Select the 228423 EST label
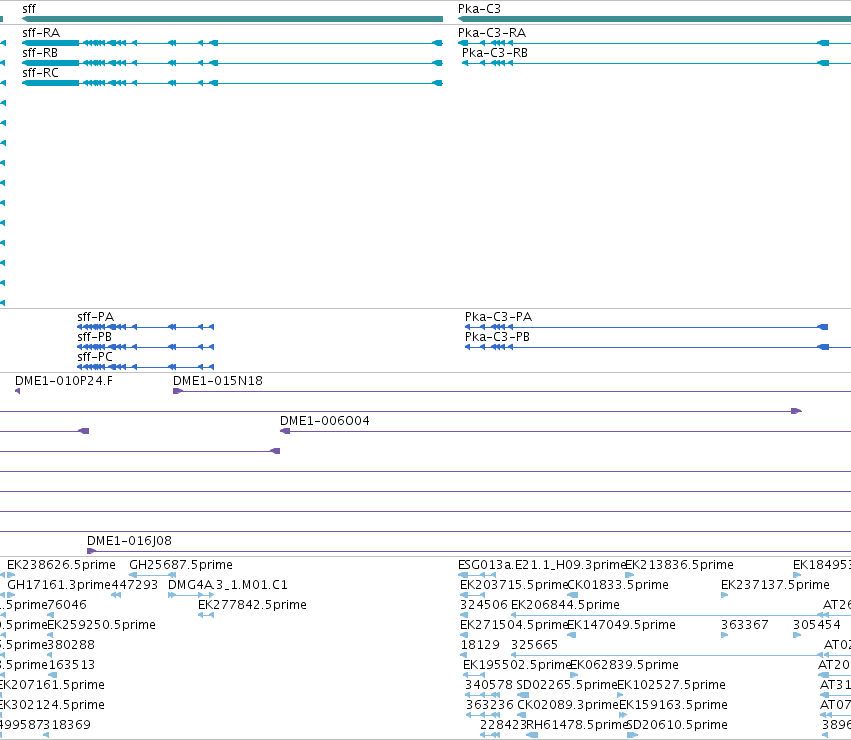The image size is (851, 740). (x=503, y=725)
